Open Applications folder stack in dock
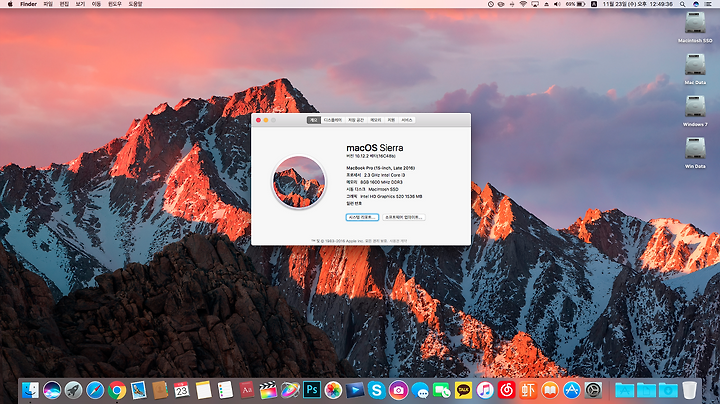 (x=624, y=390)
